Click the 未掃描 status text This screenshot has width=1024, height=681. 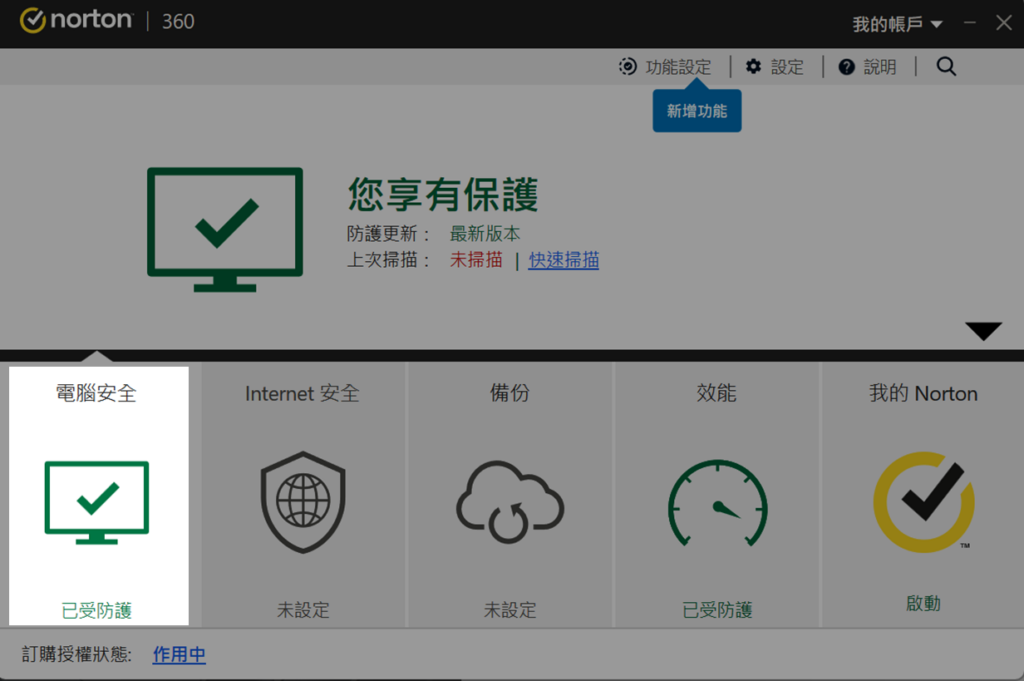(x=476, y=260)
